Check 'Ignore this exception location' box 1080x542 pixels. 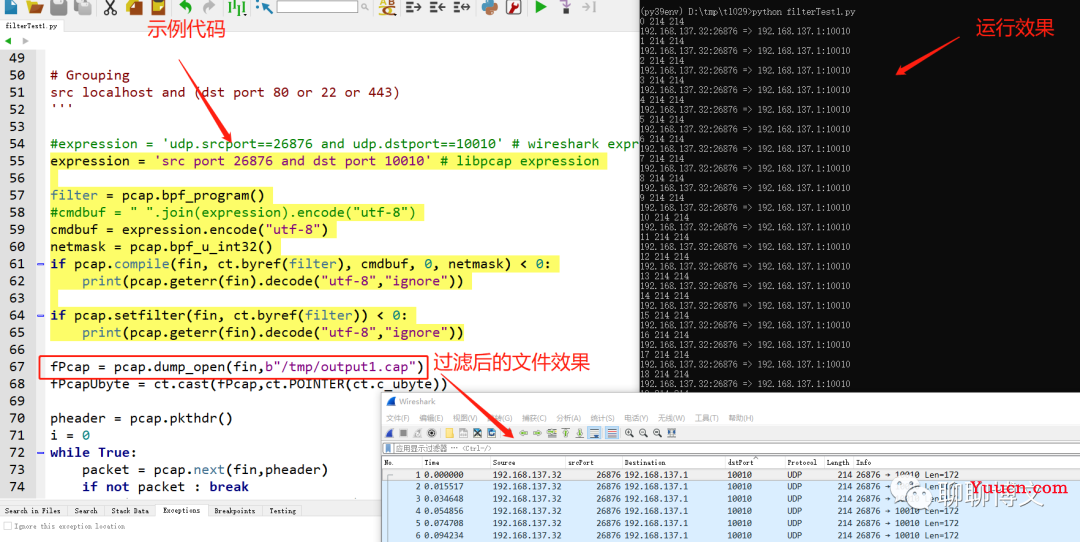coord(8,526)
